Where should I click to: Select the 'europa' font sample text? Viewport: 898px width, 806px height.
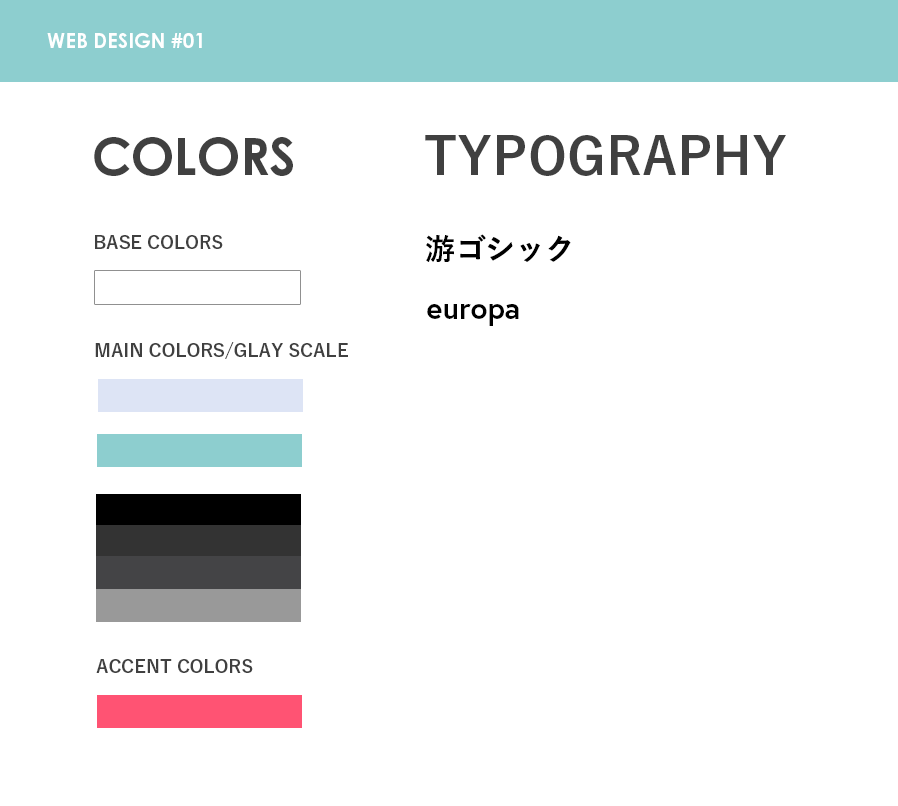pyautogui.click(x=473, y=310)
